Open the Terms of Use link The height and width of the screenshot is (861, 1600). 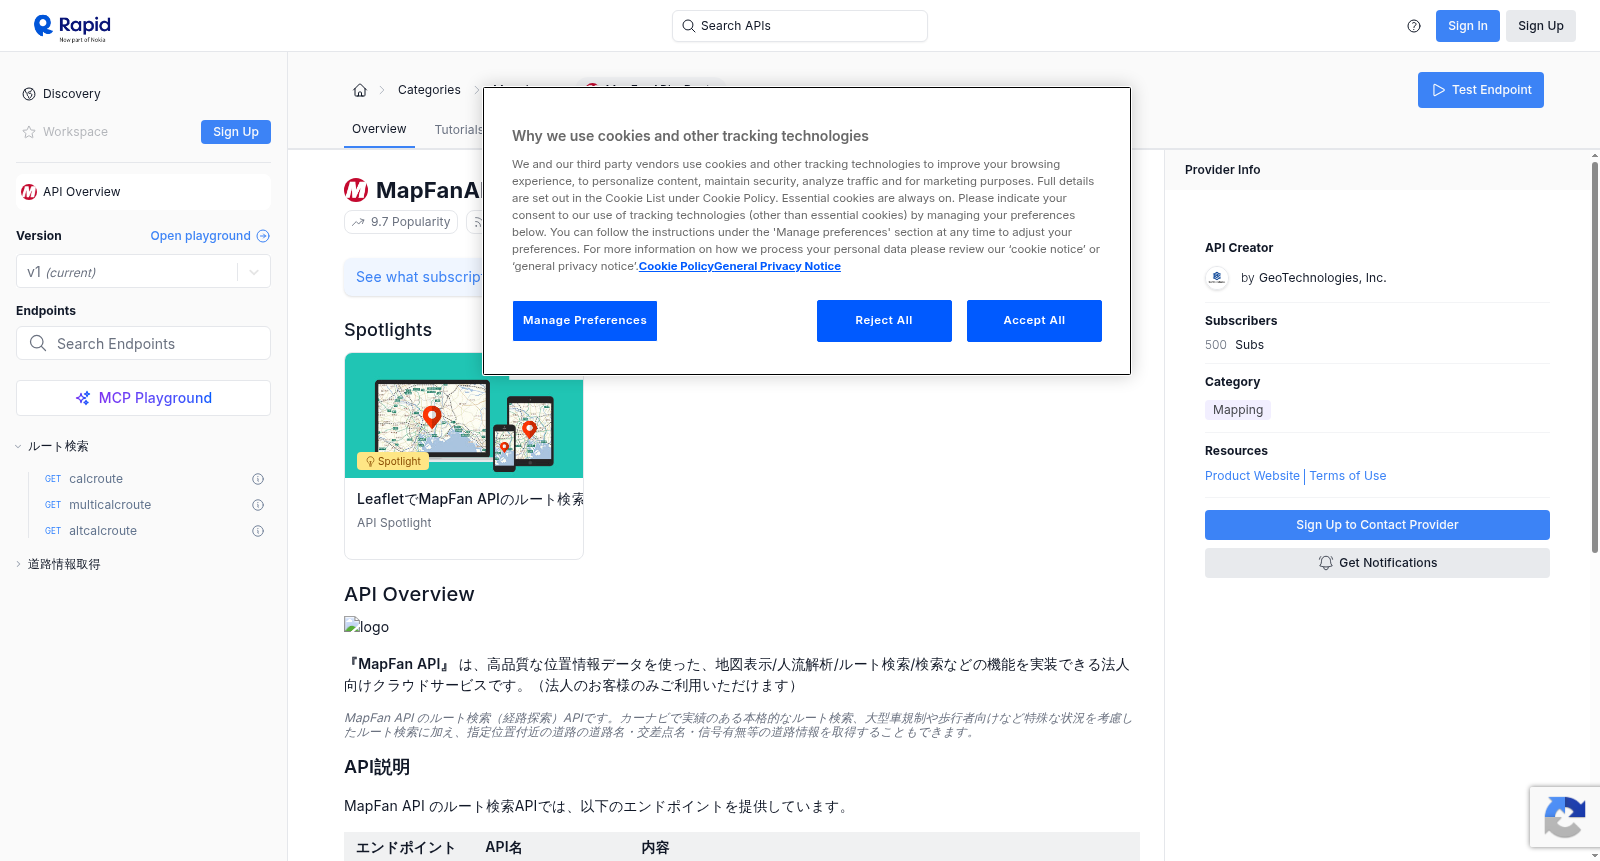point(1348,476)
